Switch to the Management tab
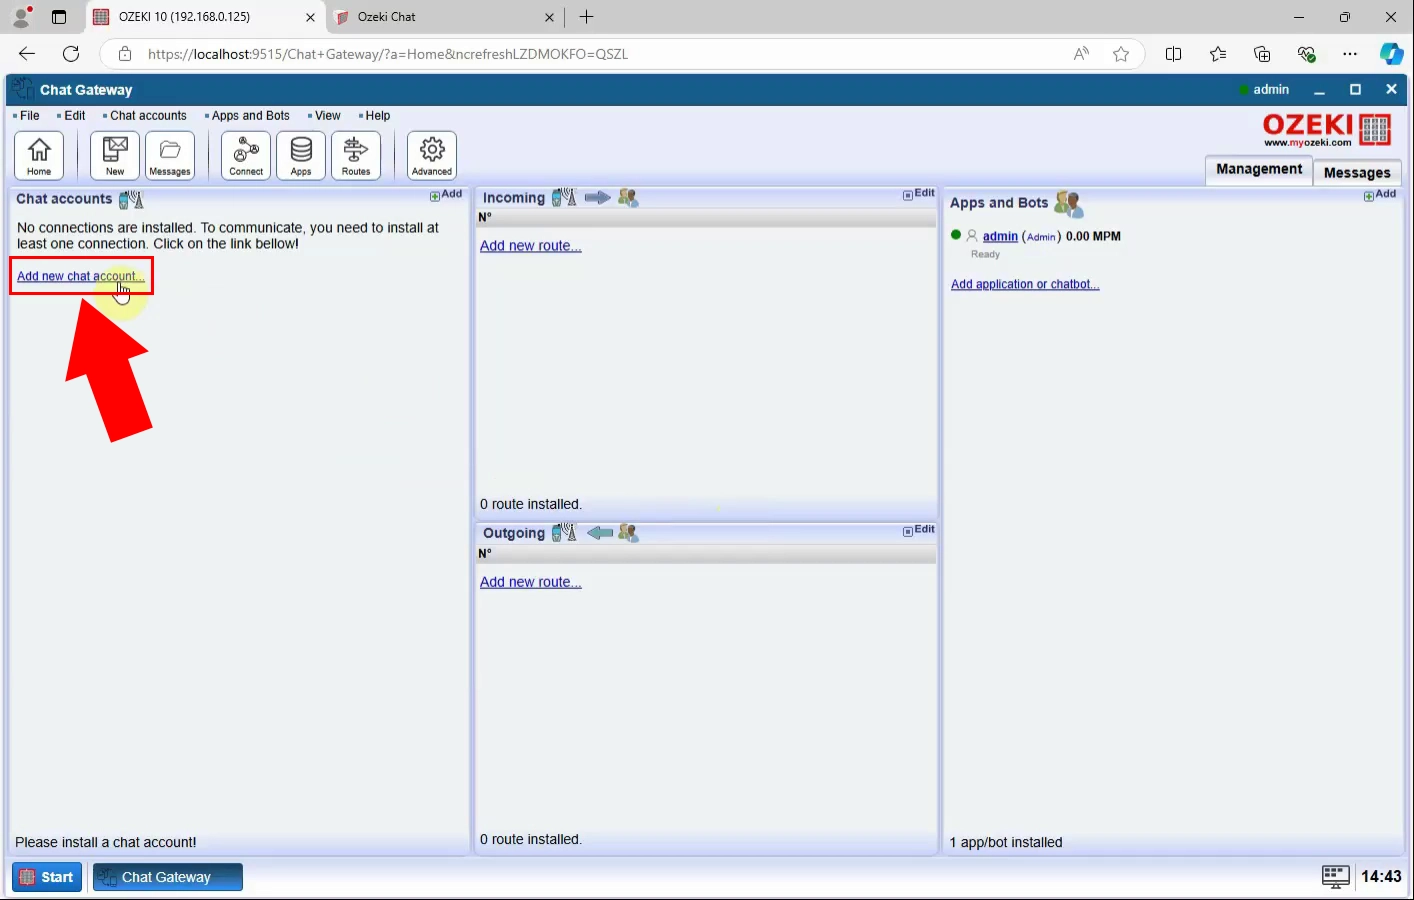The height and width of the screenshot is (900, 1414). pyautogui.click(x=1259, y=169)
